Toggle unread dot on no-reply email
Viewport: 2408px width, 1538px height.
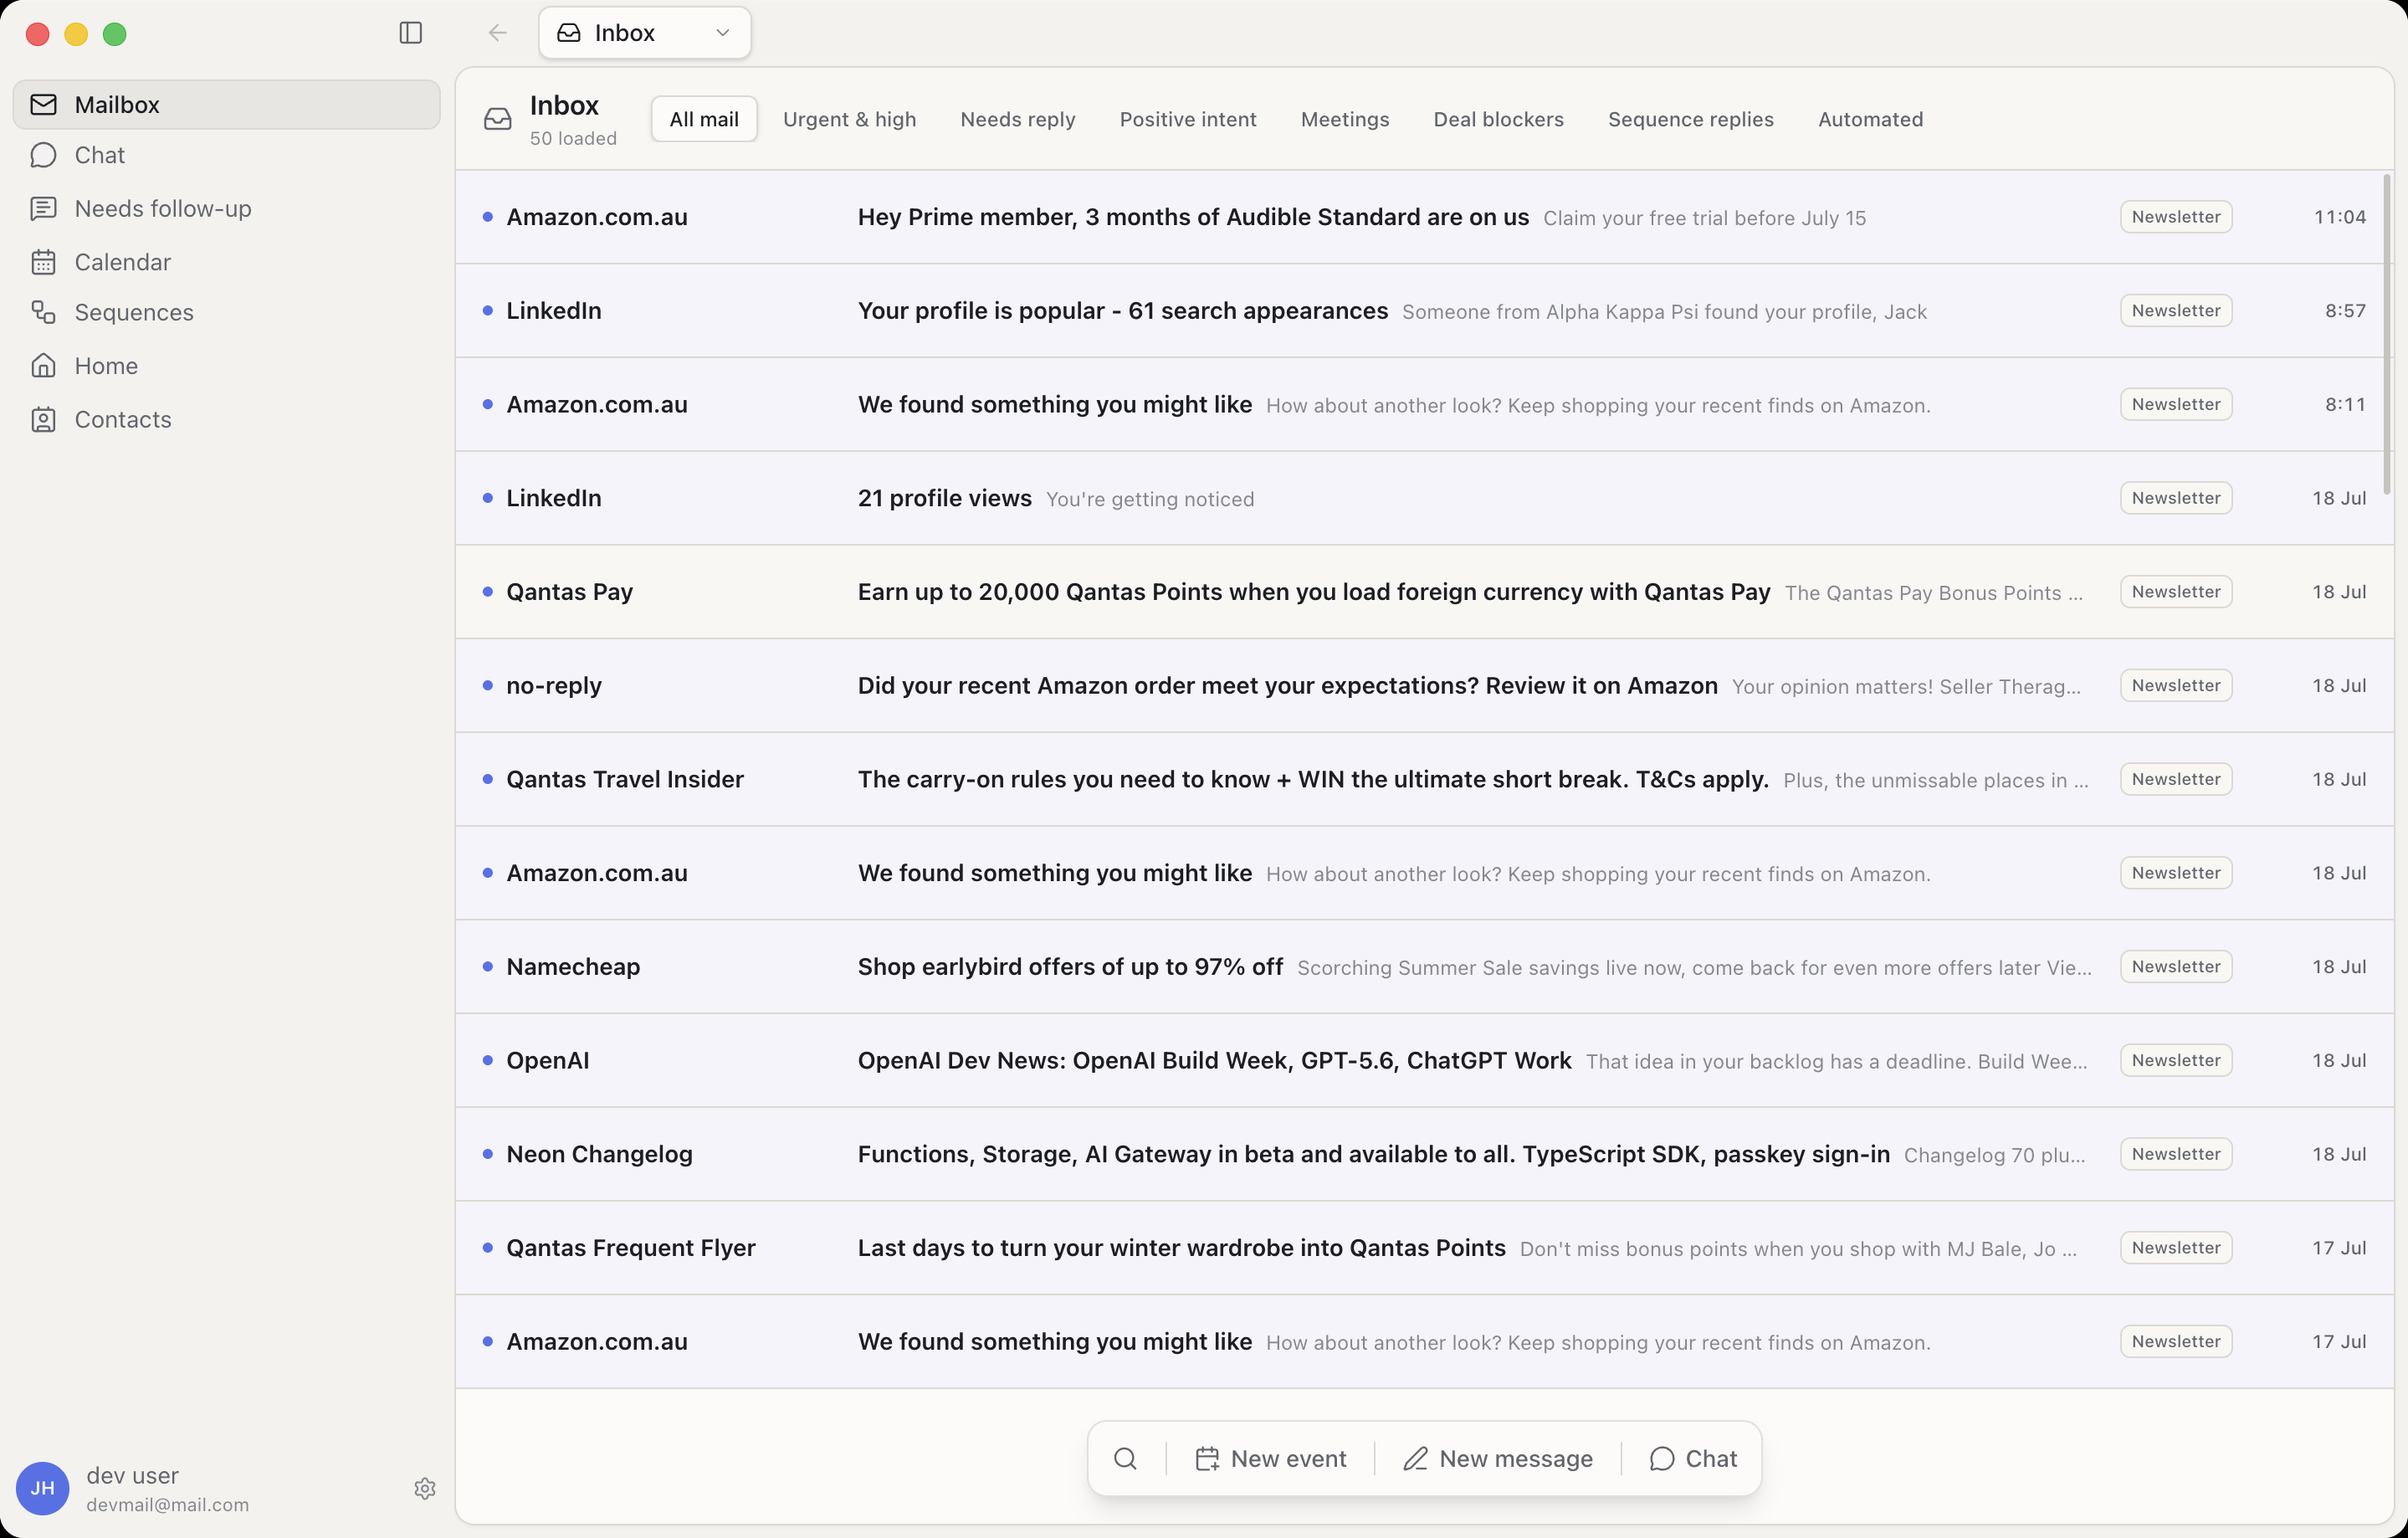(487, 685)
